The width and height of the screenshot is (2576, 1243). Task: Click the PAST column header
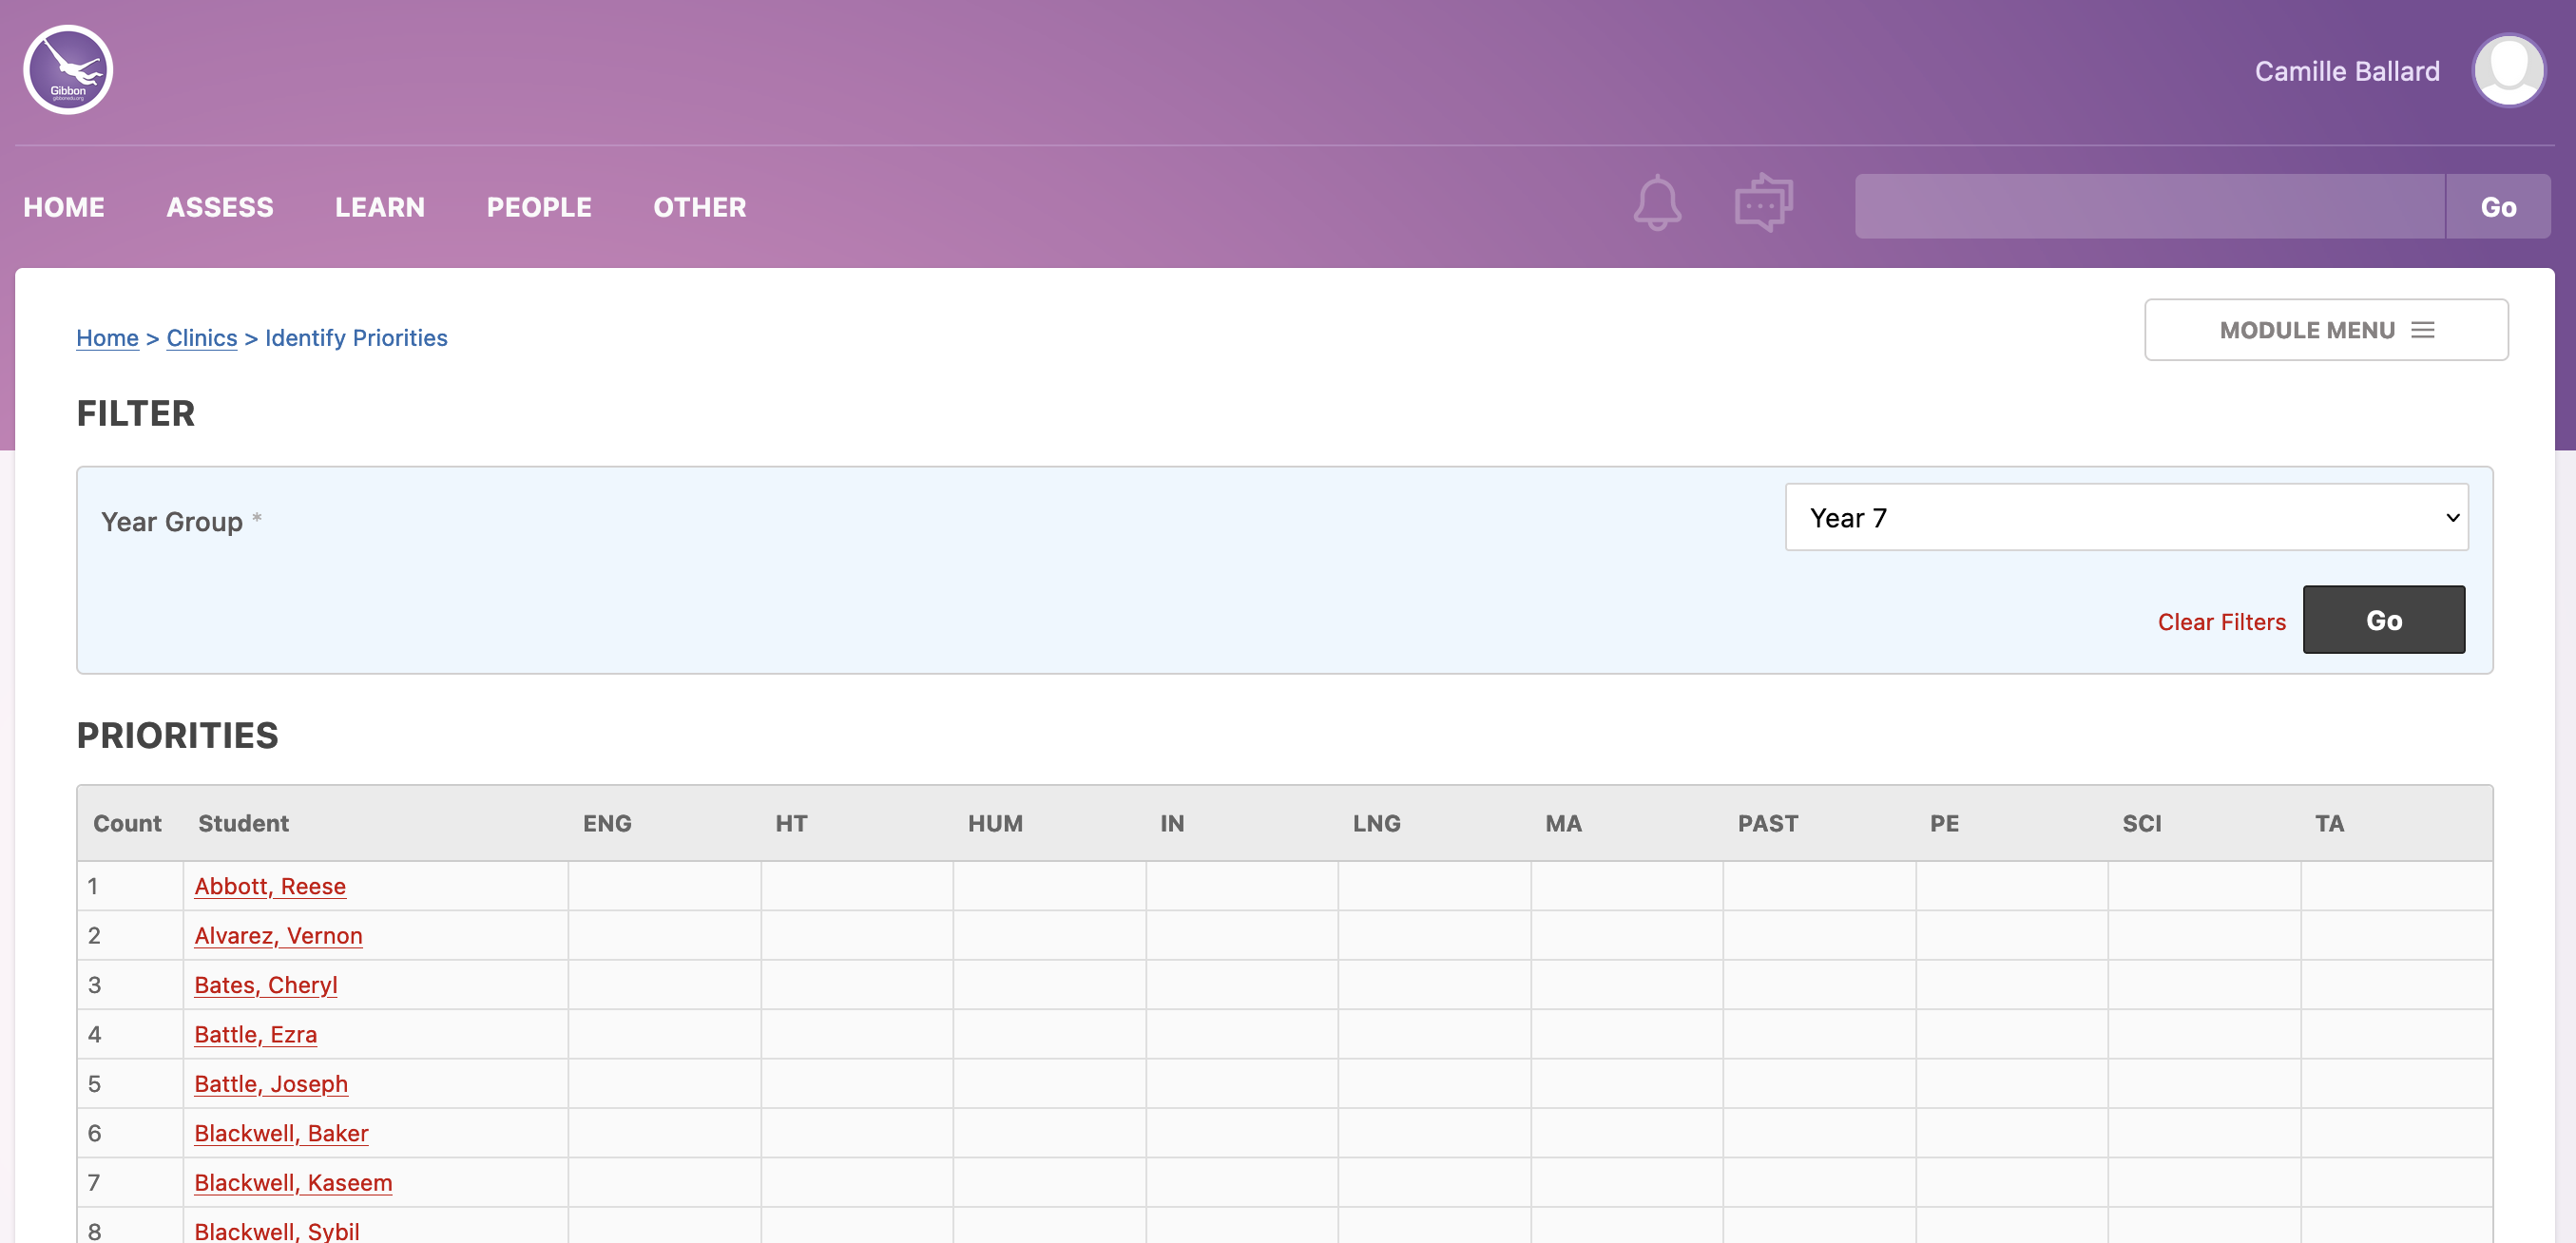coord(1767,823)
